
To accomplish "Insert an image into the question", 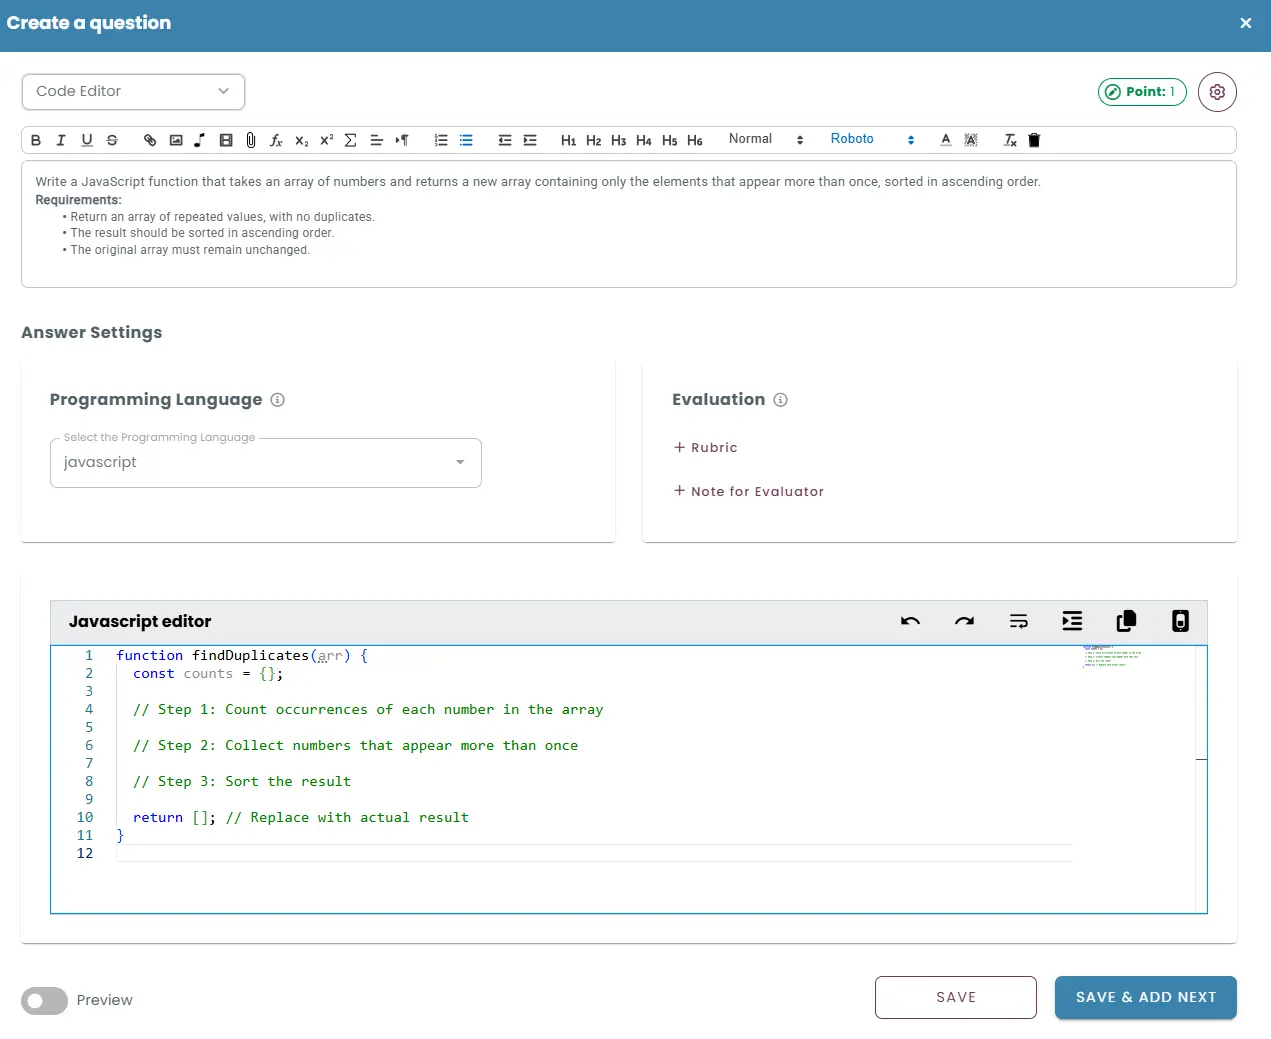I will click(x=176, y=140).
